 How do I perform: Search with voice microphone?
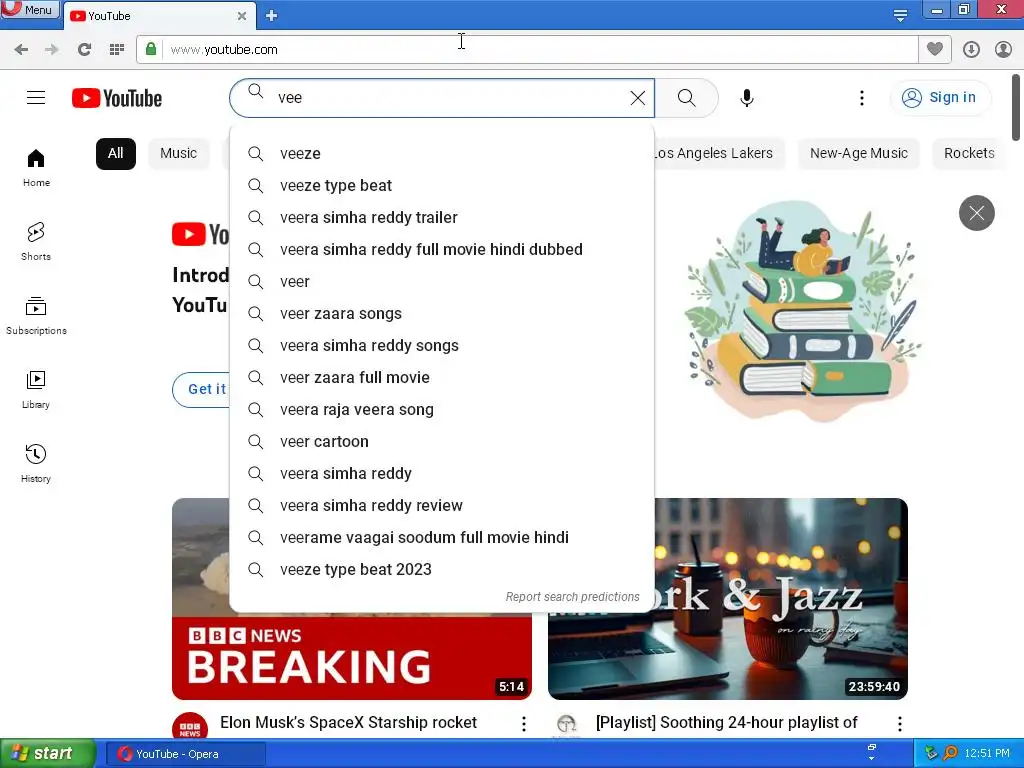pyautogui.click(x=747, y=98)
